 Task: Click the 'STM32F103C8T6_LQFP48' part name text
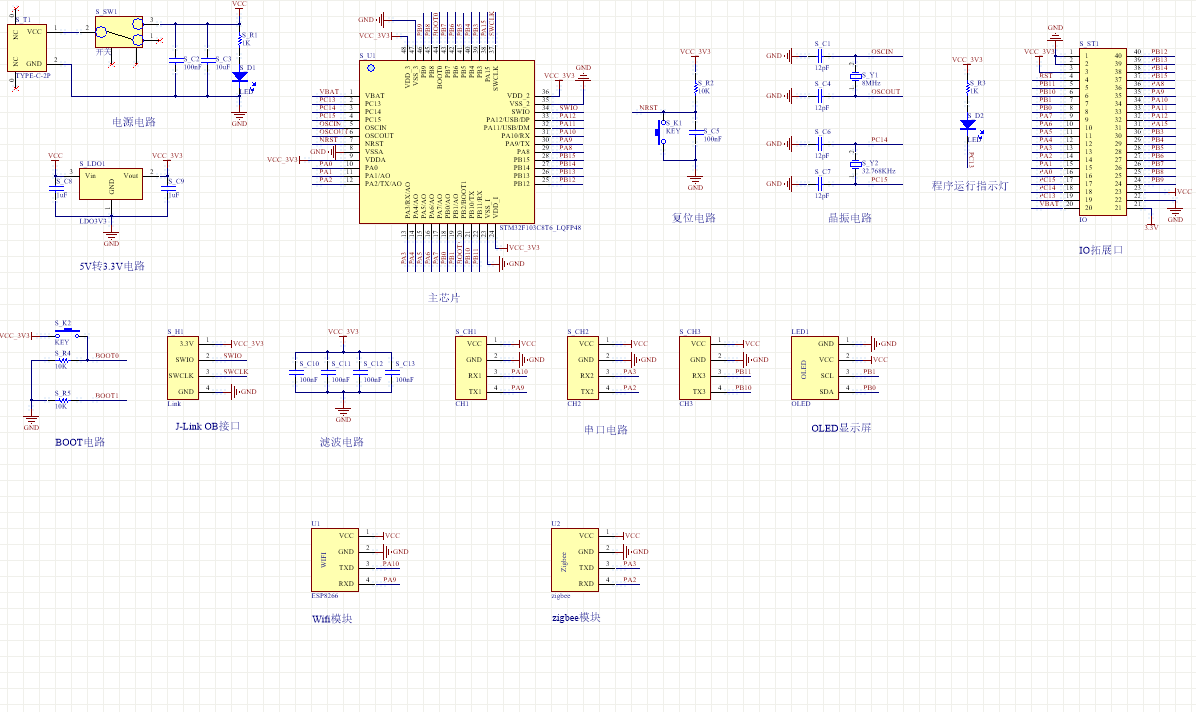coord(540,227)
